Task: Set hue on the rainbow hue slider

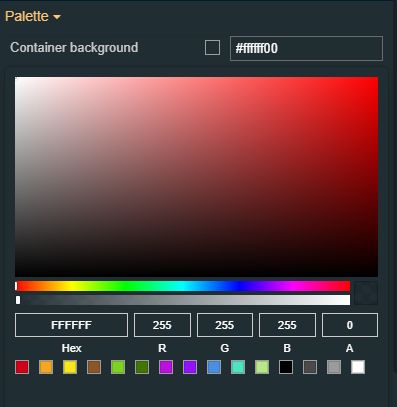Action: tap(182, 286)
